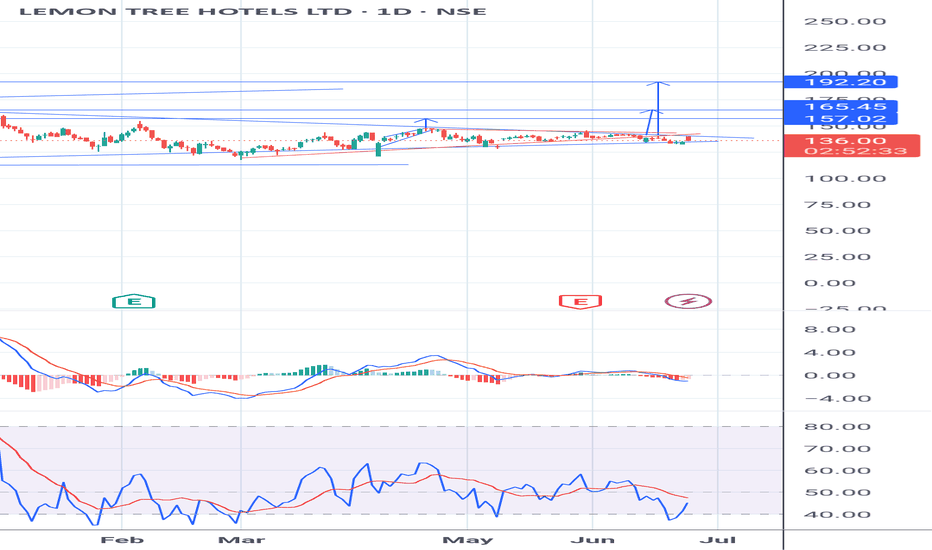
Task: Click the tall blue projection arrow near 192.20
Action: (x=658, y=108)
